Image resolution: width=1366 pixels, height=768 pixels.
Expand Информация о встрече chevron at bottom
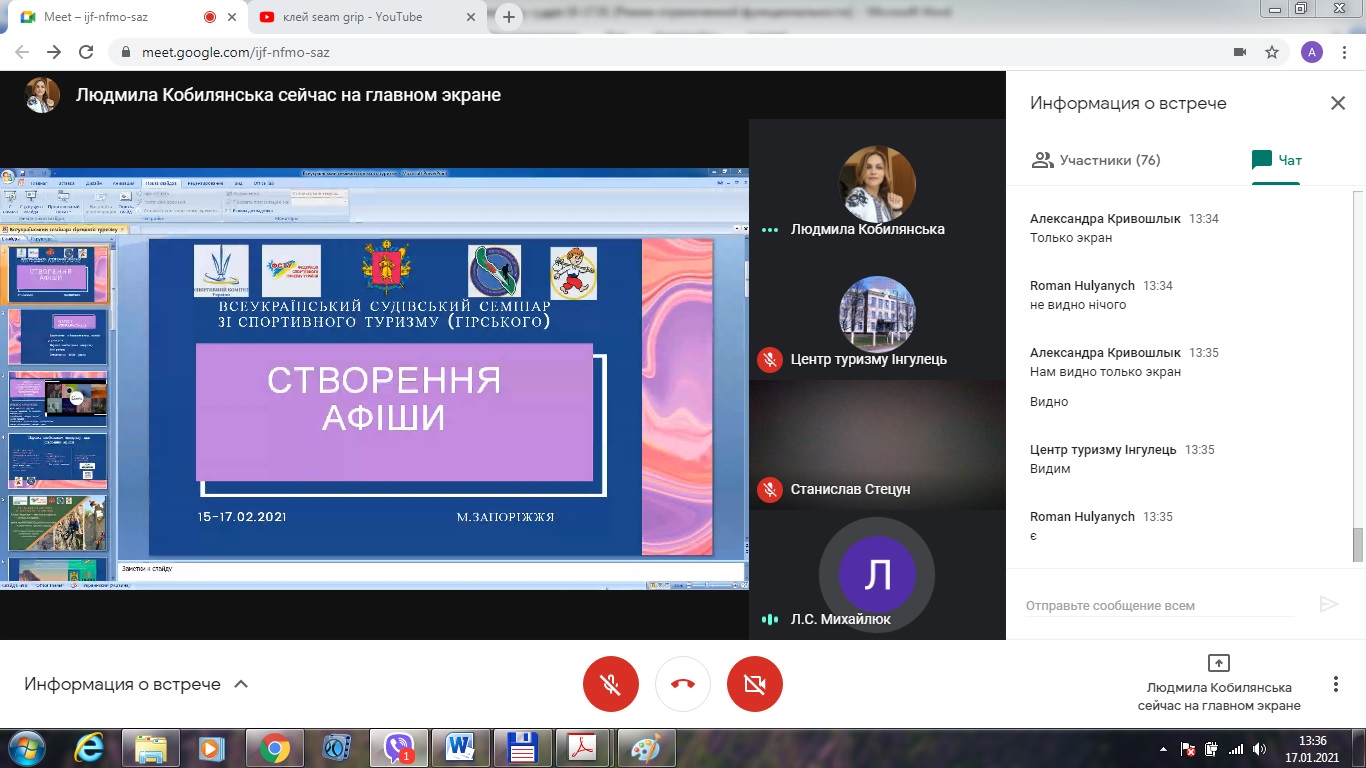[x=240, y=685]
